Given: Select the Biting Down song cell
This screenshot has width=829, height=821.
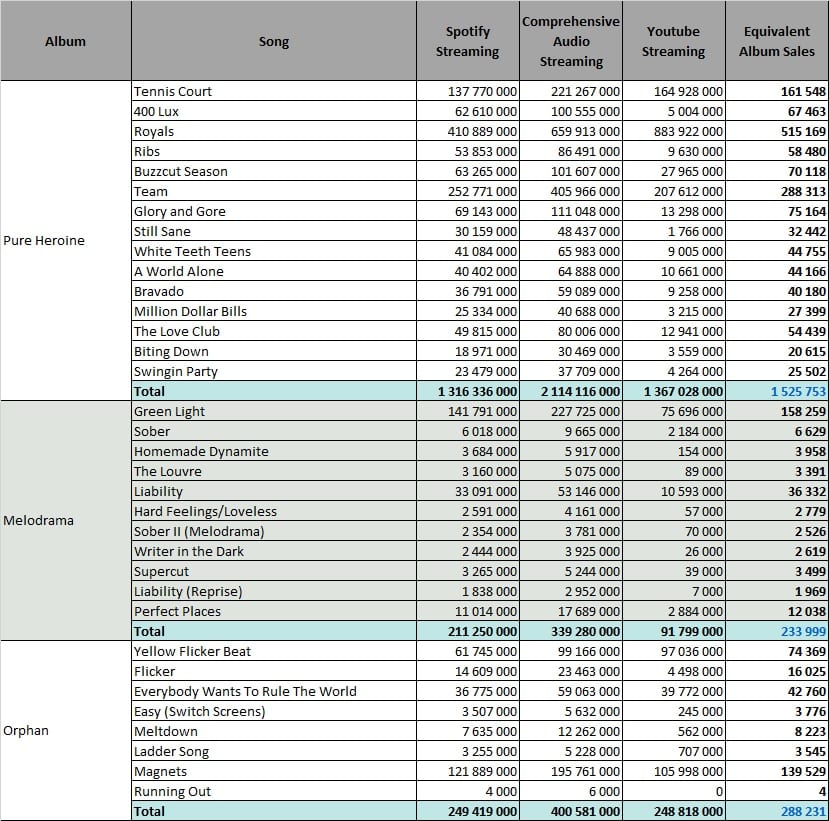Looking at the screenshot, I should 274,352.
